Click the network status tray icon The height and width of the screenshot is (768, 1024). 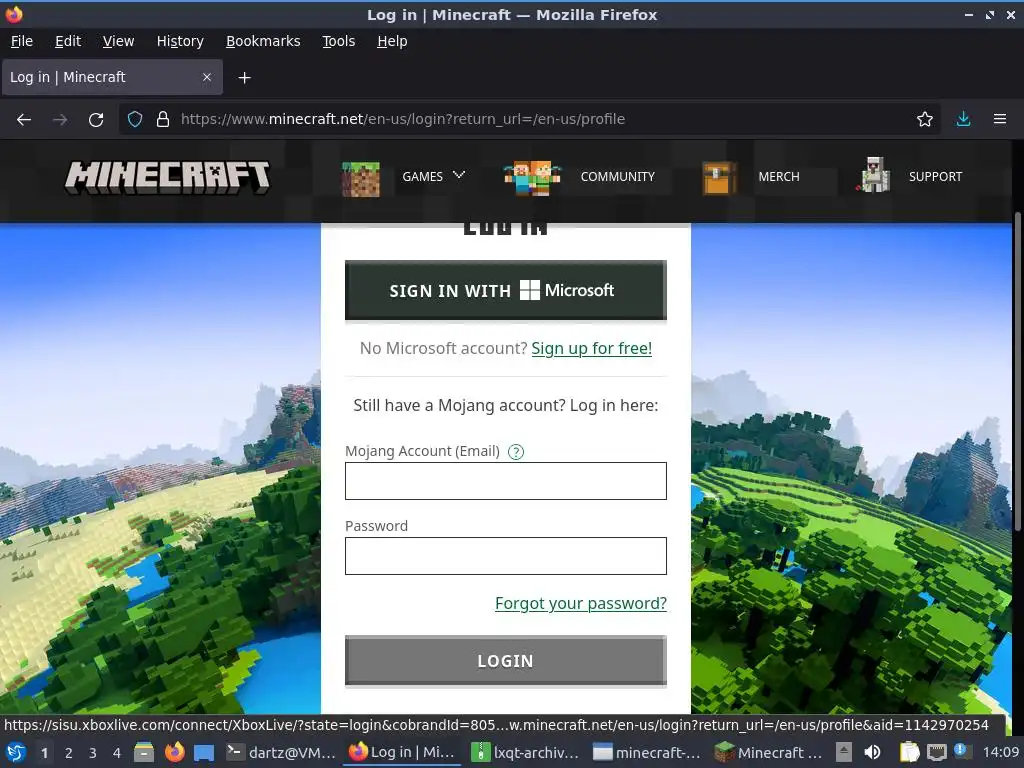[x=937, y=752]
